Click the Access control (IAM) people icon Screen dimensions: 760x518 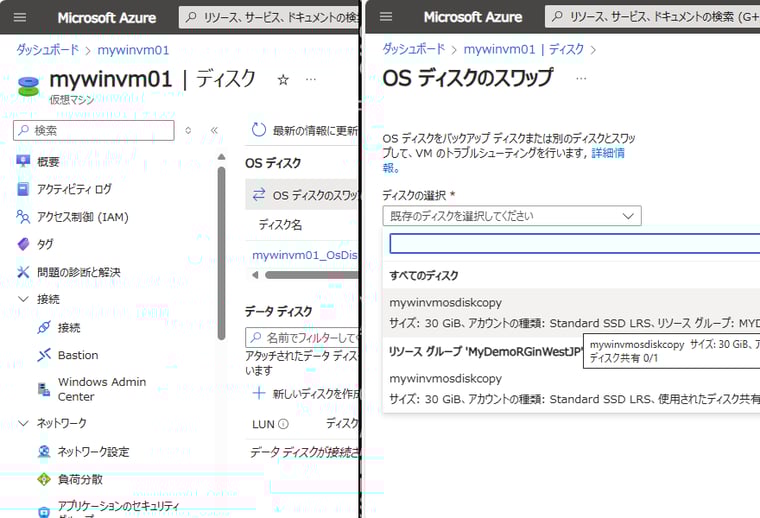tap(23, 217)
